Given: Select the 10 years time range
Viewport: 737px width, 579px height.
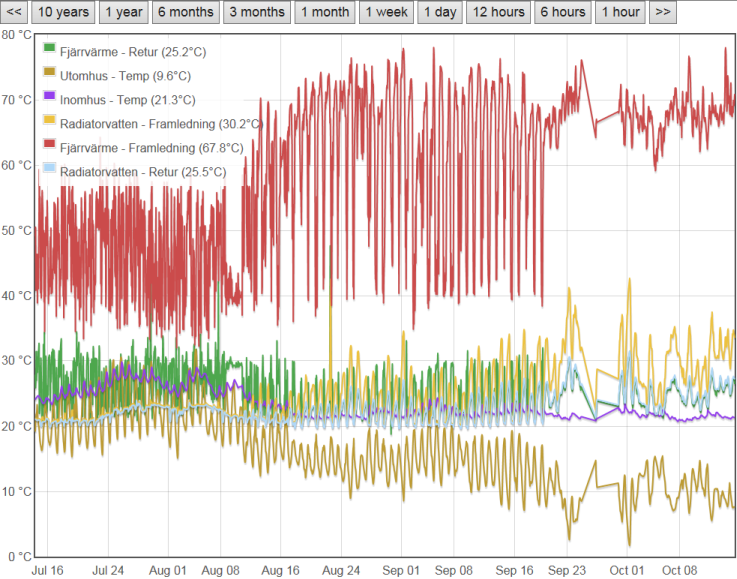Looking at the screenshot, I should (x=63, y=12).
